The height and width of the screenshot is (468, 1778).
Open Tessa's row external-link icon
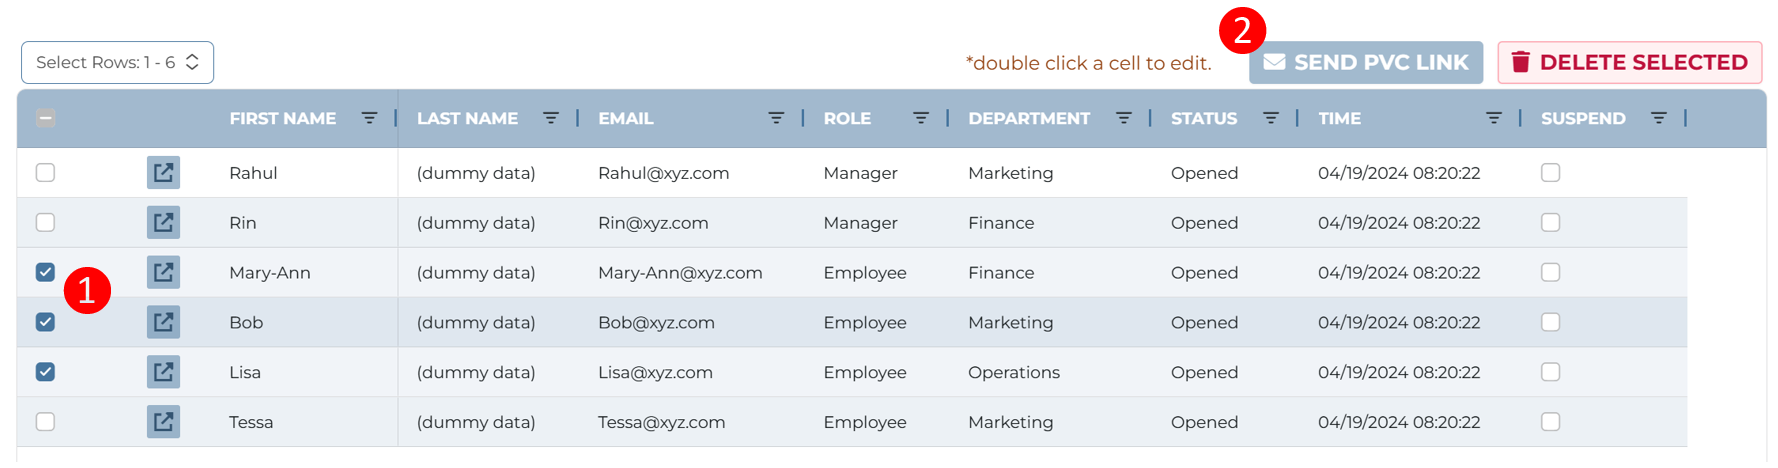coord(163,422)
